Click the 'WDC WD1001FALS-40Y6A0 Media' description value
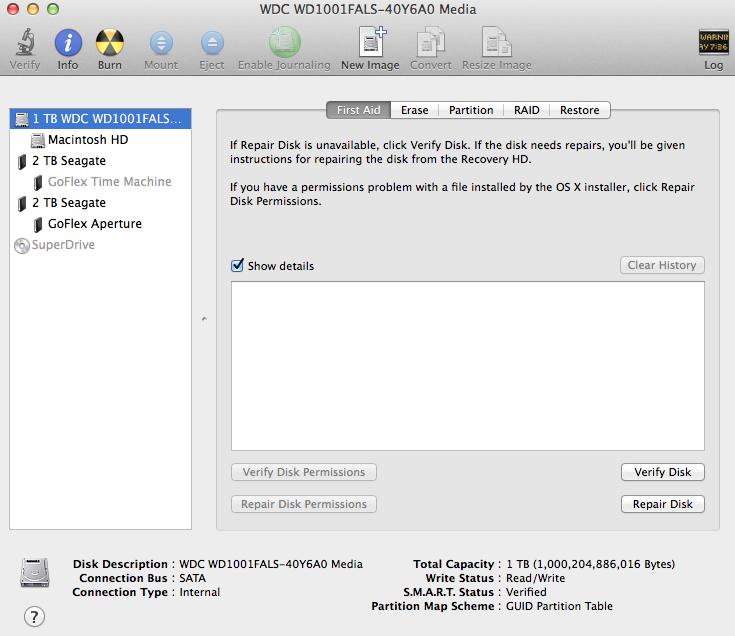 (271, 564)
